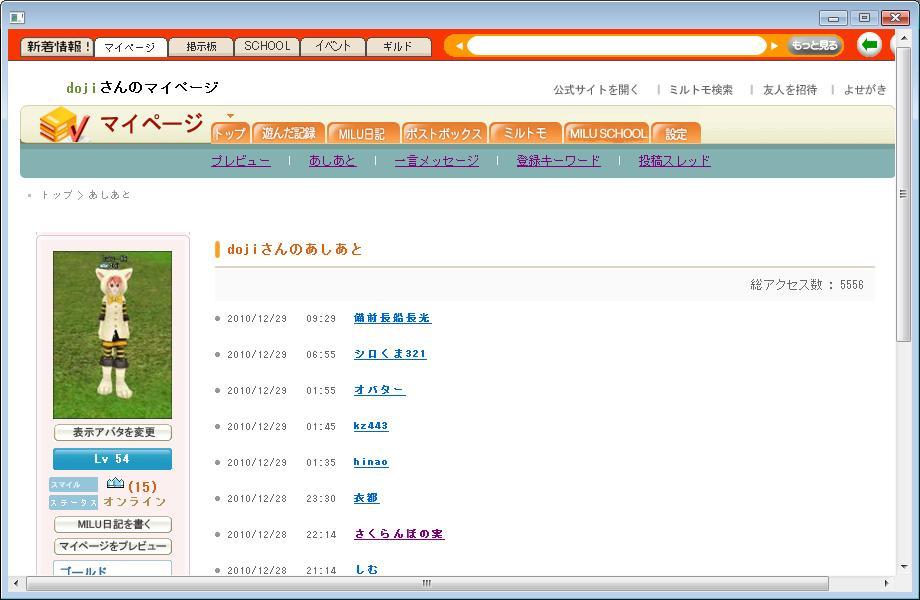920x600 pixels.
Task: Click the マイページ books logo icon
Action: click(x=64, y=125)
